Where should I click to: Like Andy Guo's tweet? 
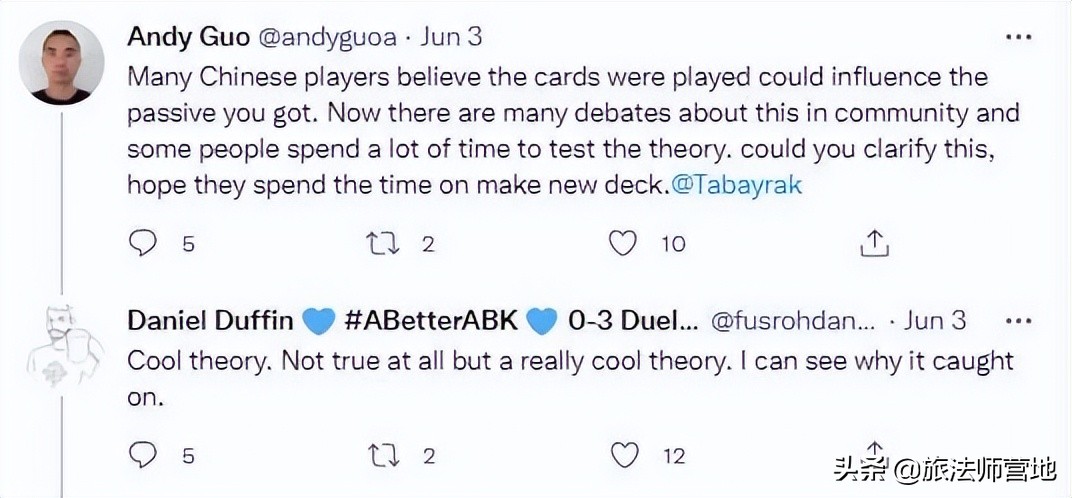pyautogui.click(x=624, y=242)
